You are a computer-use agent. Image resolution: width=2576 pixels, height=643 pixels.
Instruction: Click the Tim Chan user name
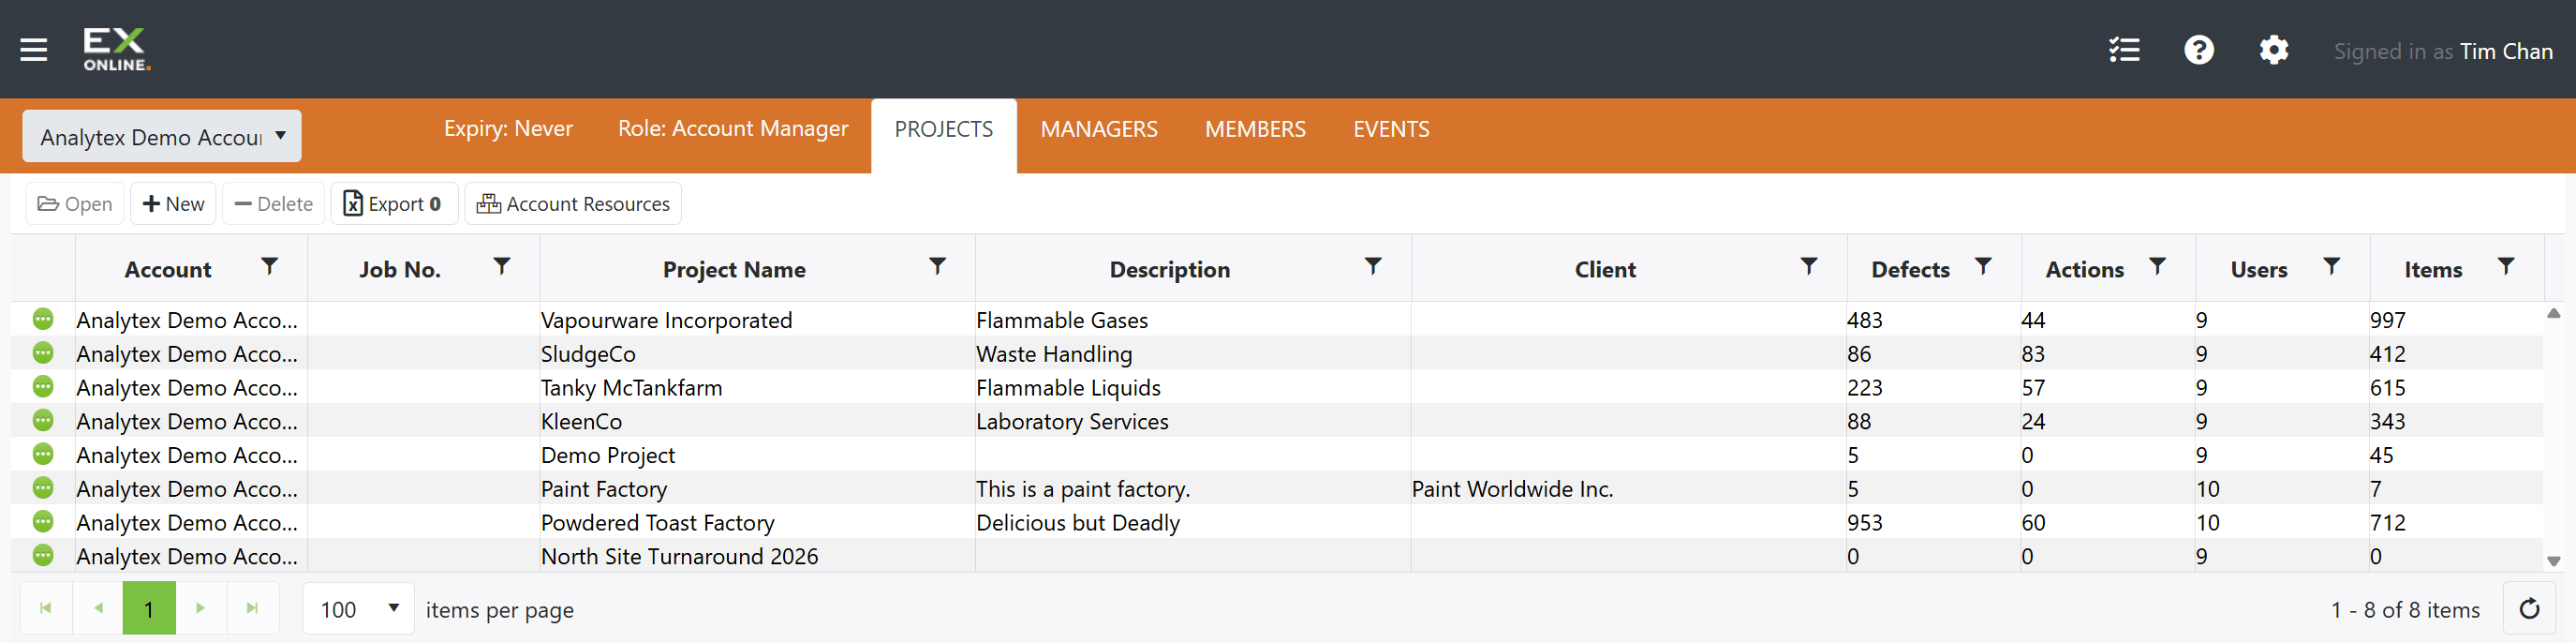(2506, 51)
